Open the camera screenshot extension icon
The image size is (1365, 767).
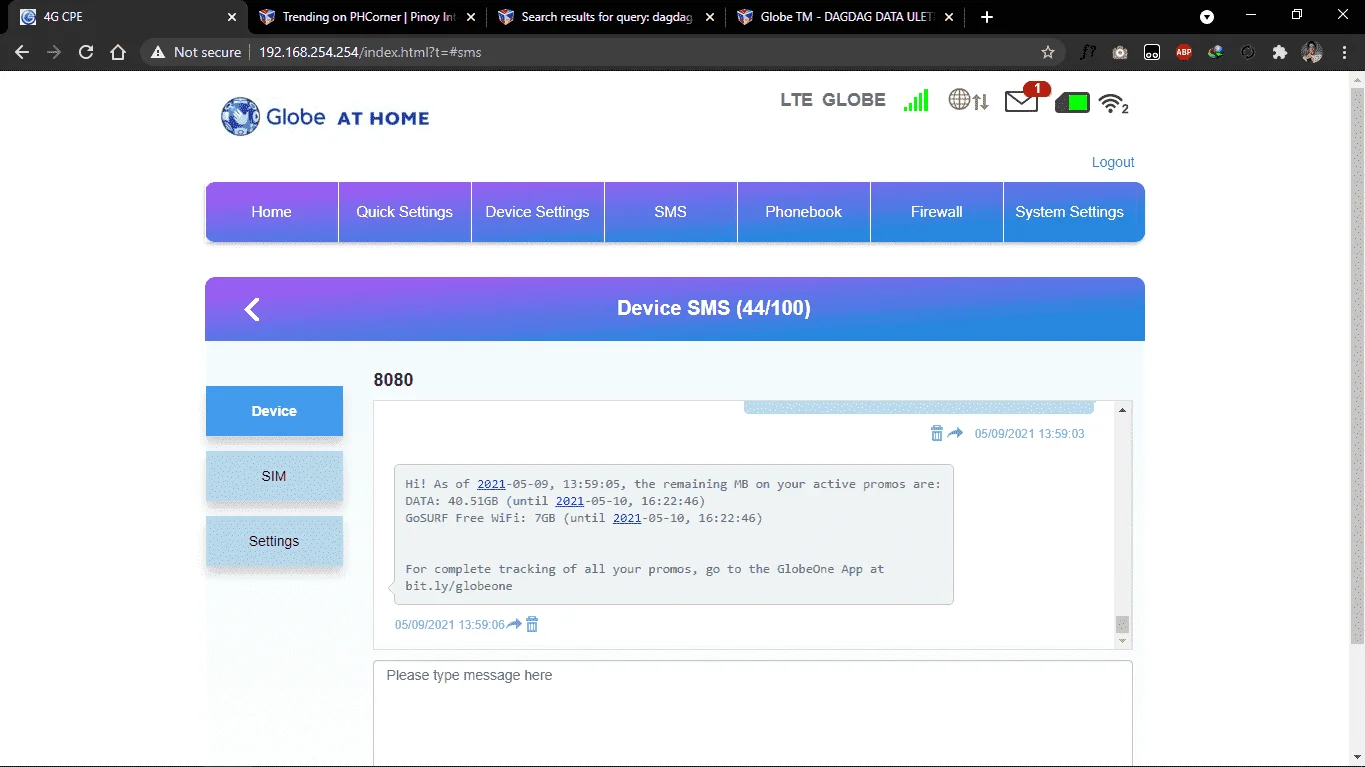[x=1120, y=52]
